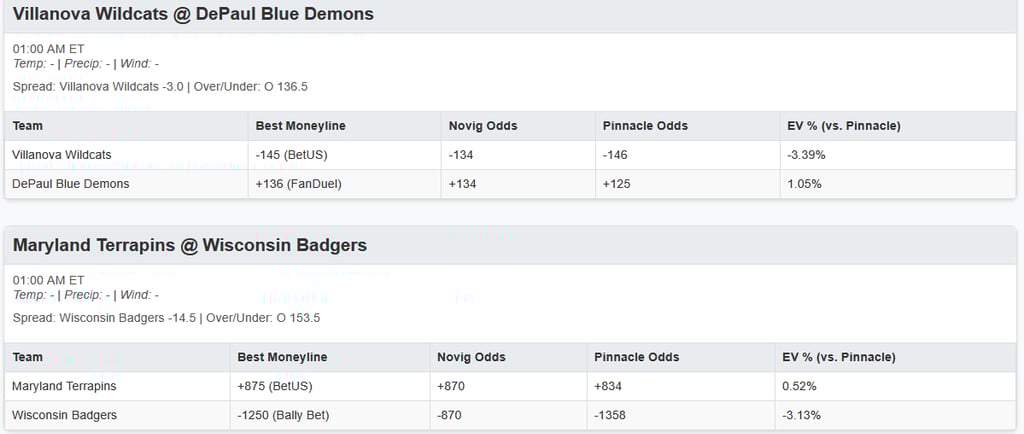Select the +136 (FanDuel) moneyline cell

[x=295, y=184]
